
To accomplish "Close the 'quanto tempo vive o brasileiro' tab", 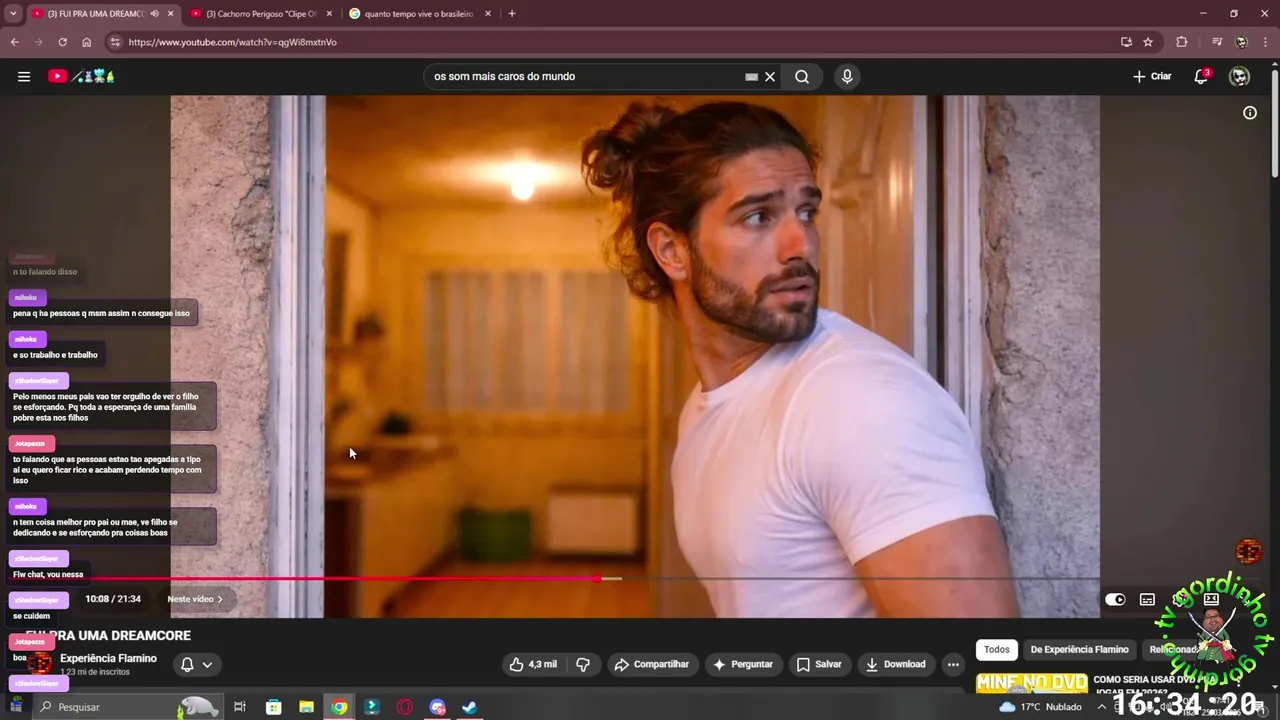I will point(488,14).
